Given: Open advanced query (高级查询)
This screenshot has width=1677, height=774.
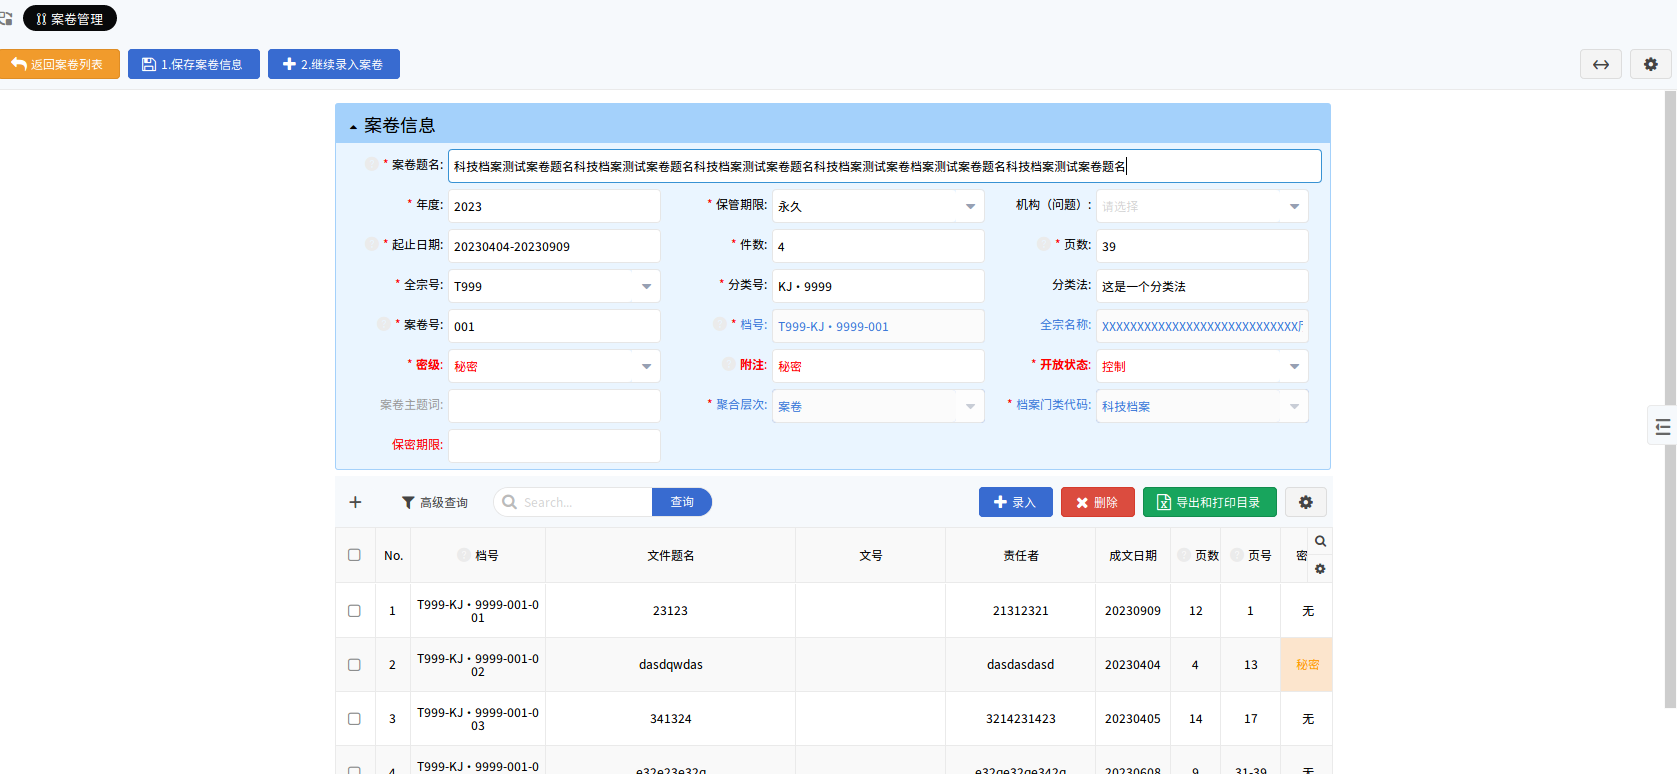Looking at the screenshot, I should click(x=435, y=502).
